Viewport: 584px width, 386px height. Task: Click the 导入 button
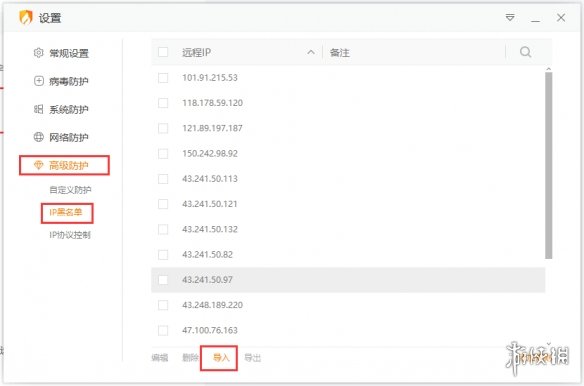pyautogui.click(x=221, y=358)
